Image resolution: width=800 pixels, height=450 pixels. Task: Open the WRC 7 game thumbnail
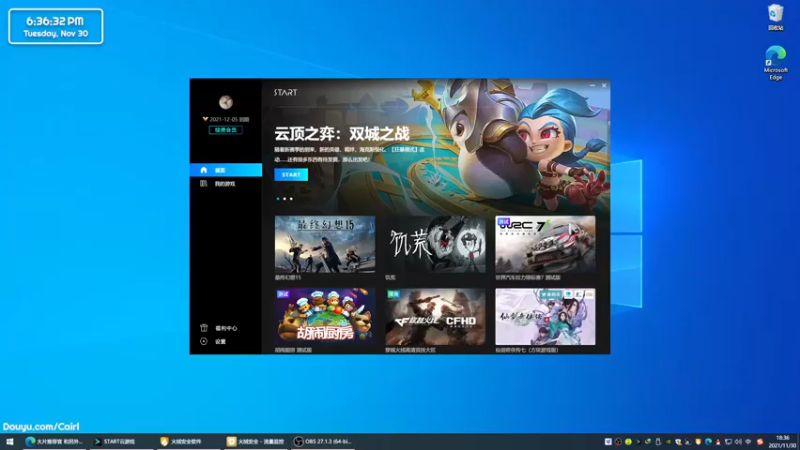point(545,244)
